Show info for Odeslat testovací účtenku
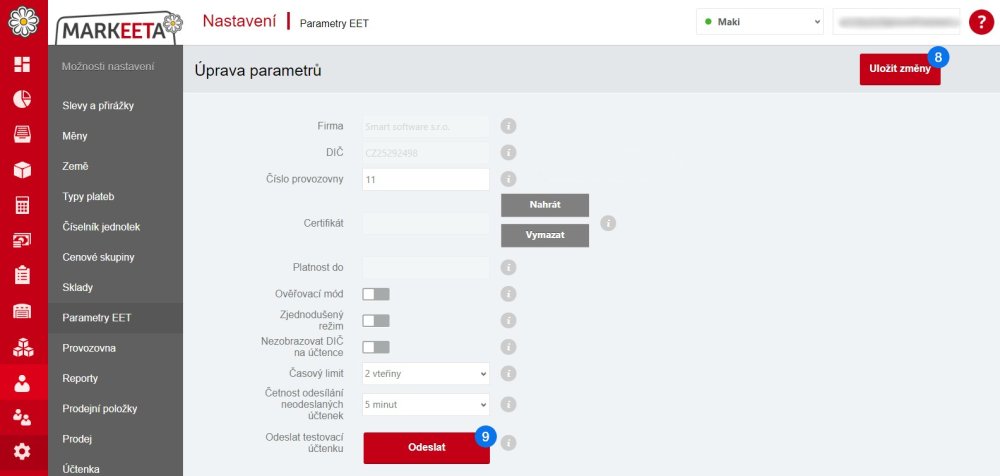The height and width of the screenshot is (476, 1000). 508,443
